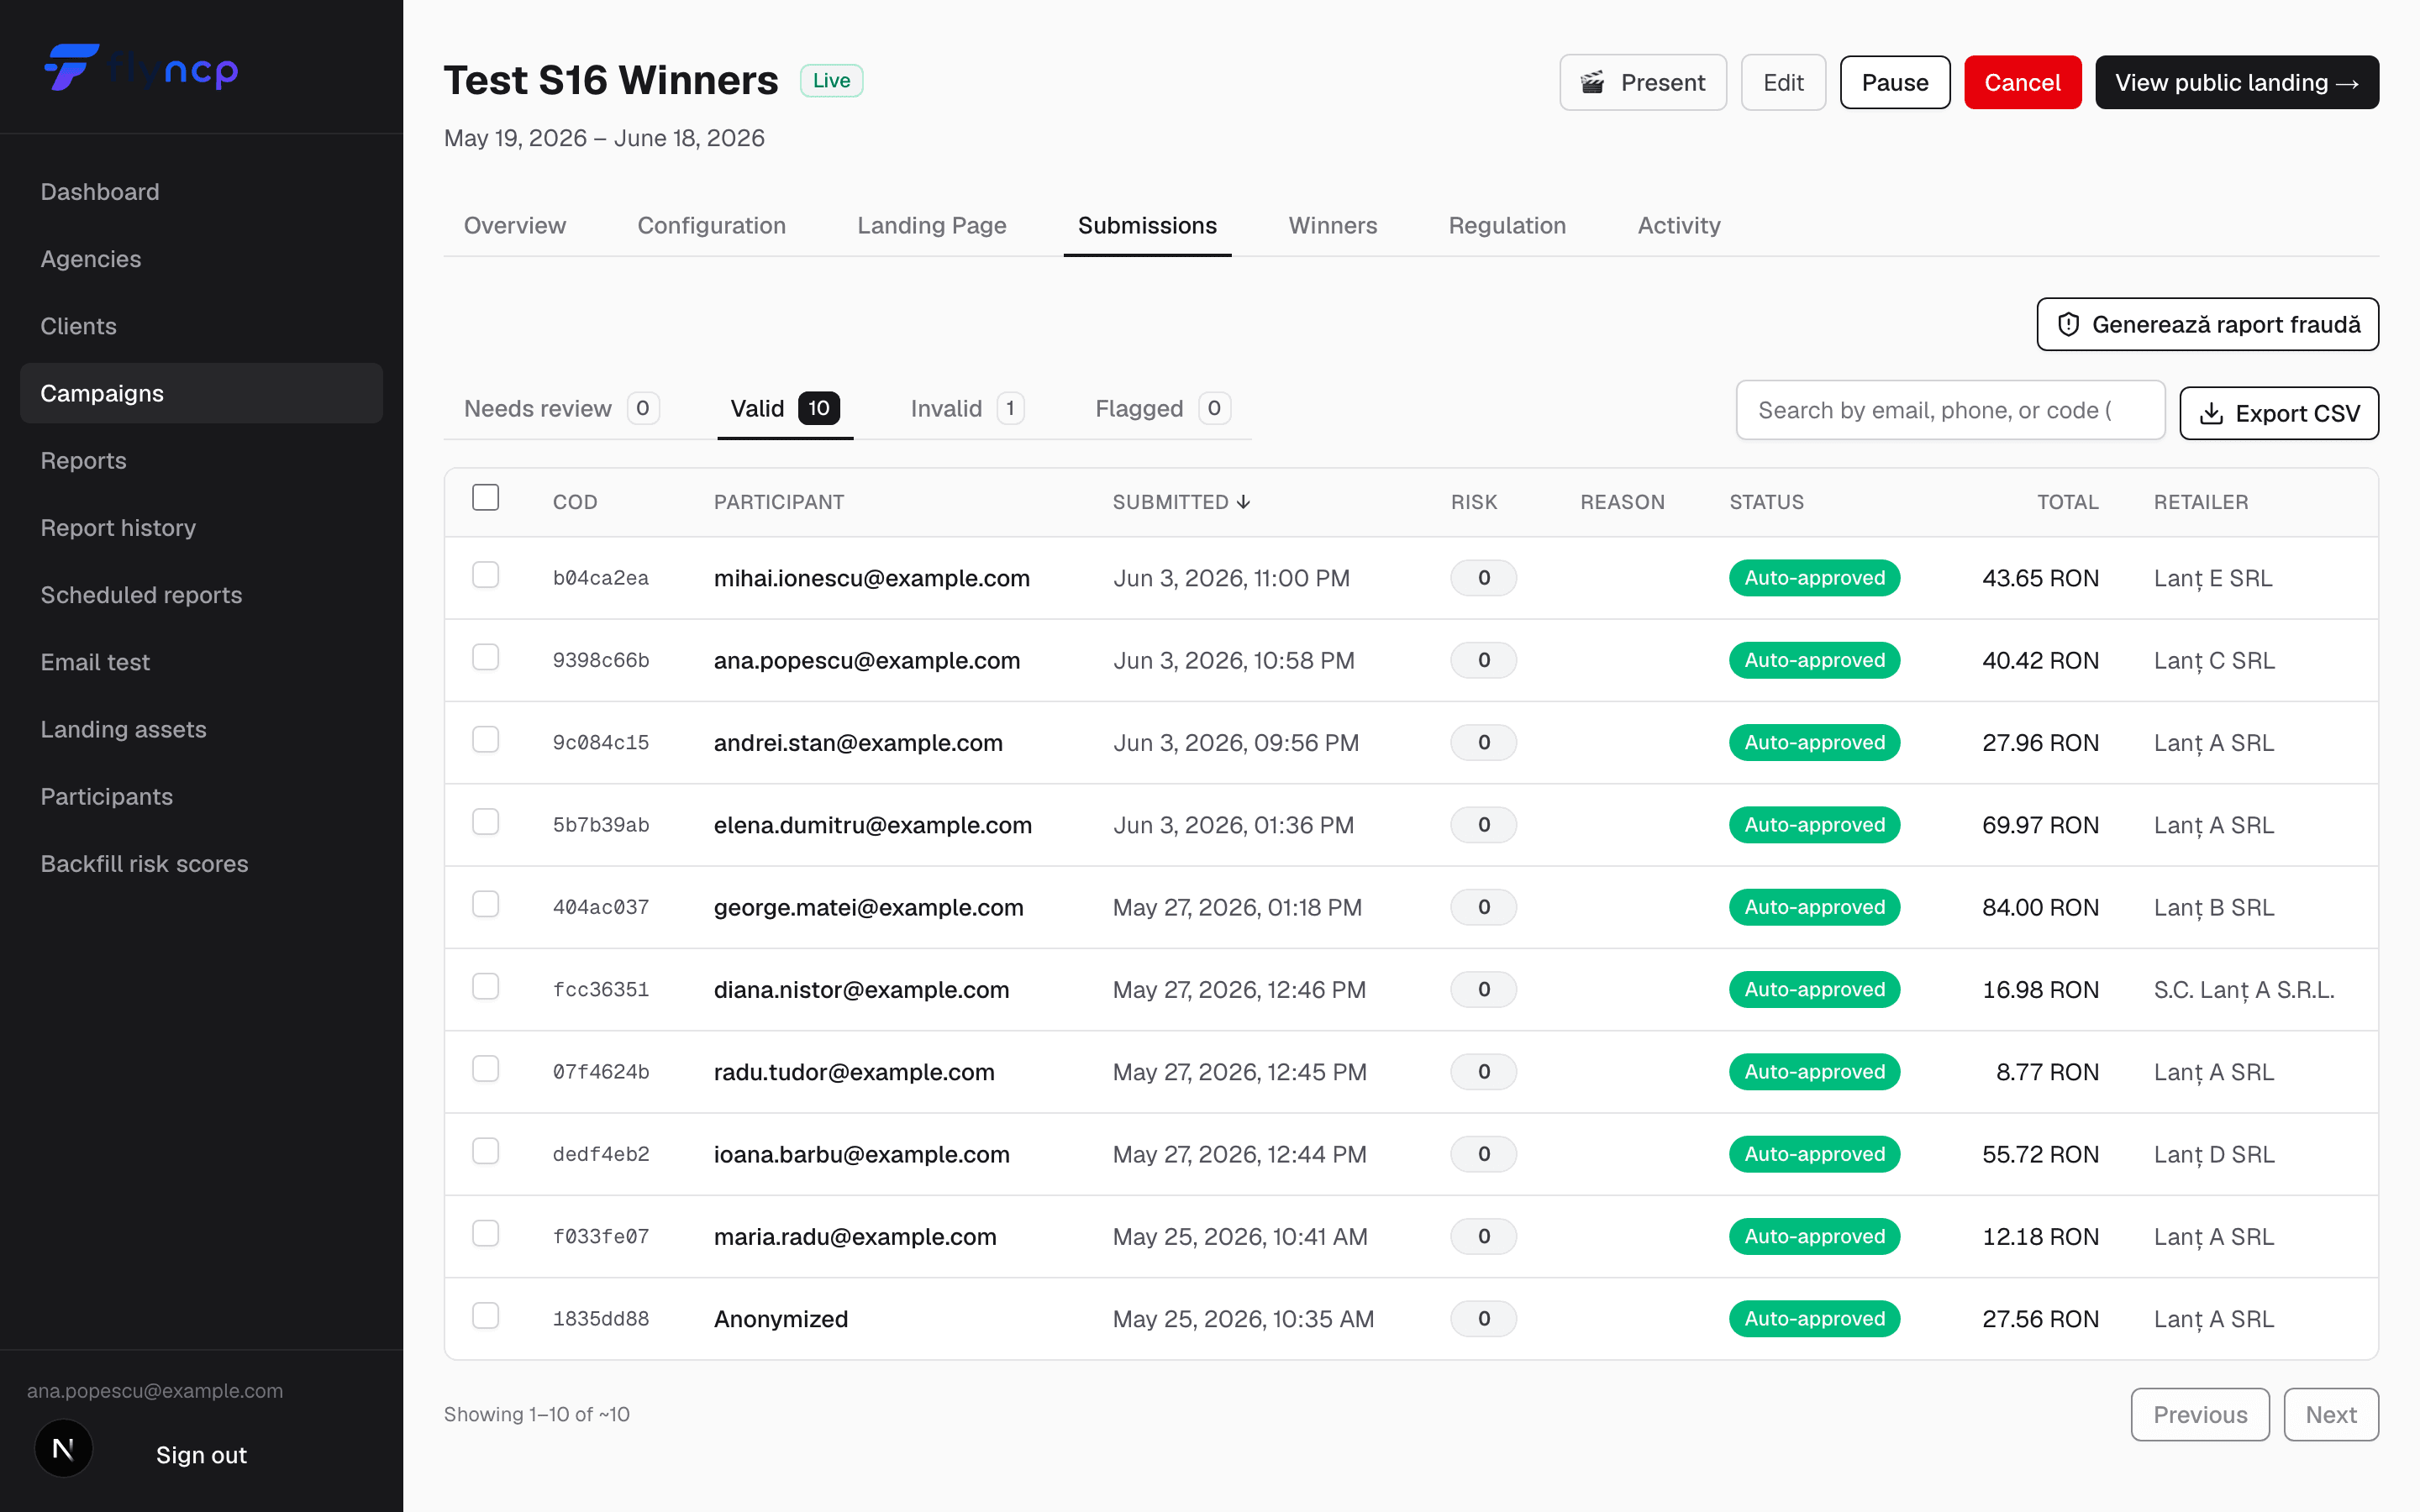Click the shield icon on fraud report button

coord(2068,324)
